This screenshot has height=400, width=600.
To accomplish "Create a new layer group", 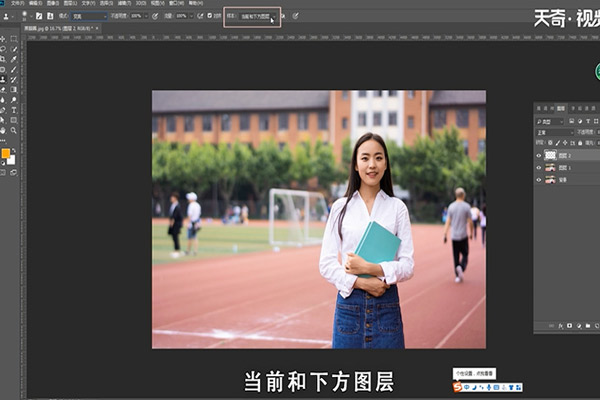I will (x=588, y=326).
